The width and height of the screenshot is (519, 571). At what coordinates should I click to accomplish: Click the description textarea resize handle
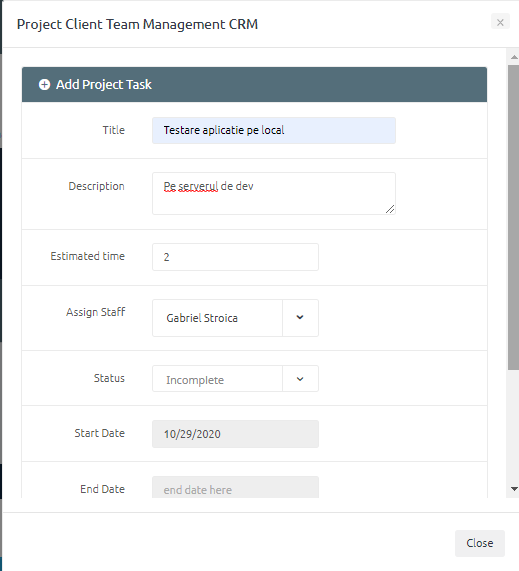(x=390, y=209)
